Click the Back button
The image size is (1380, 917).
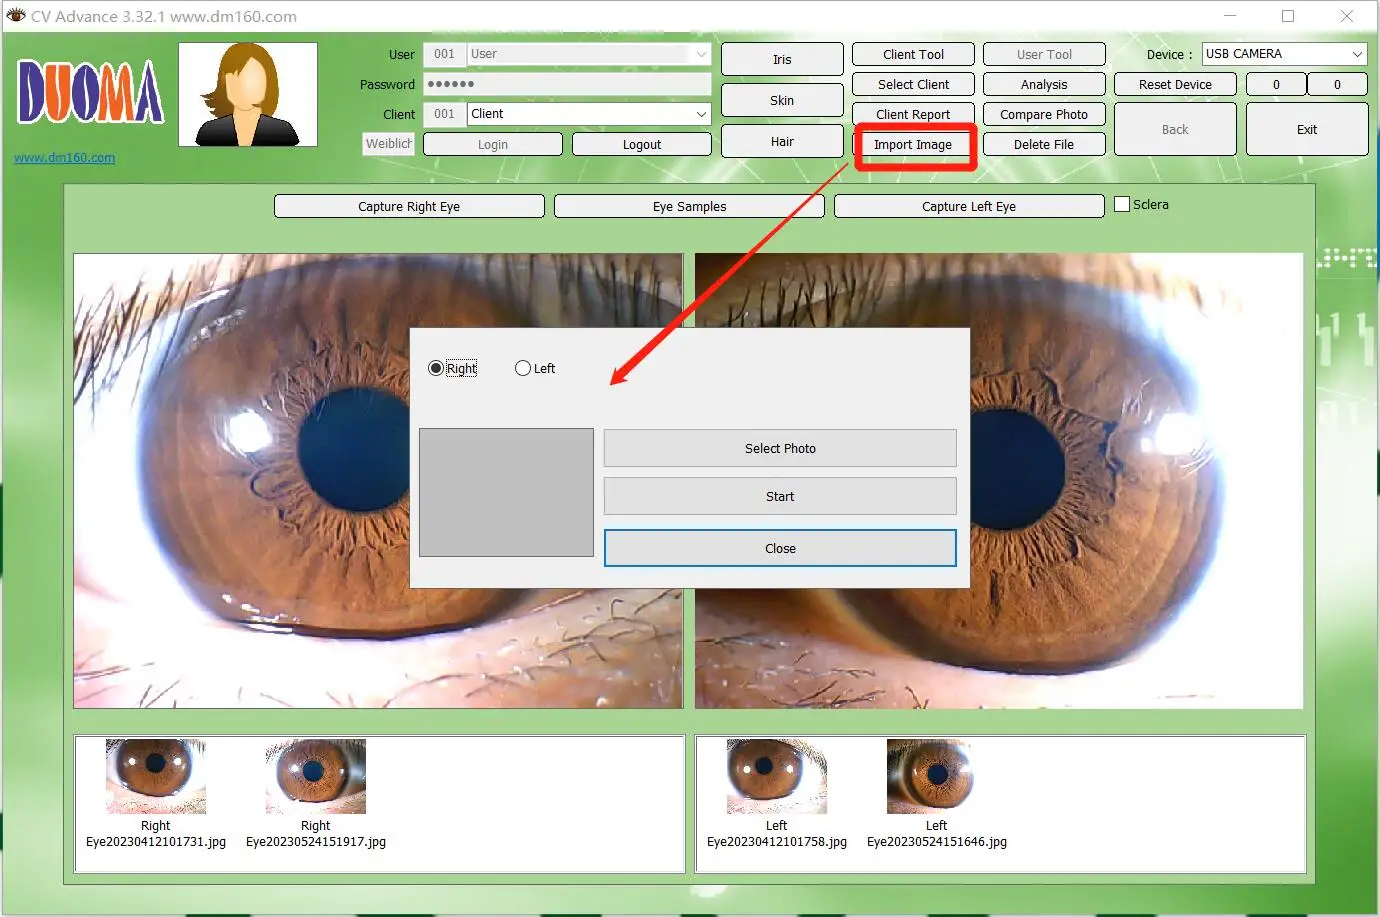click(x=1175, y=129)
